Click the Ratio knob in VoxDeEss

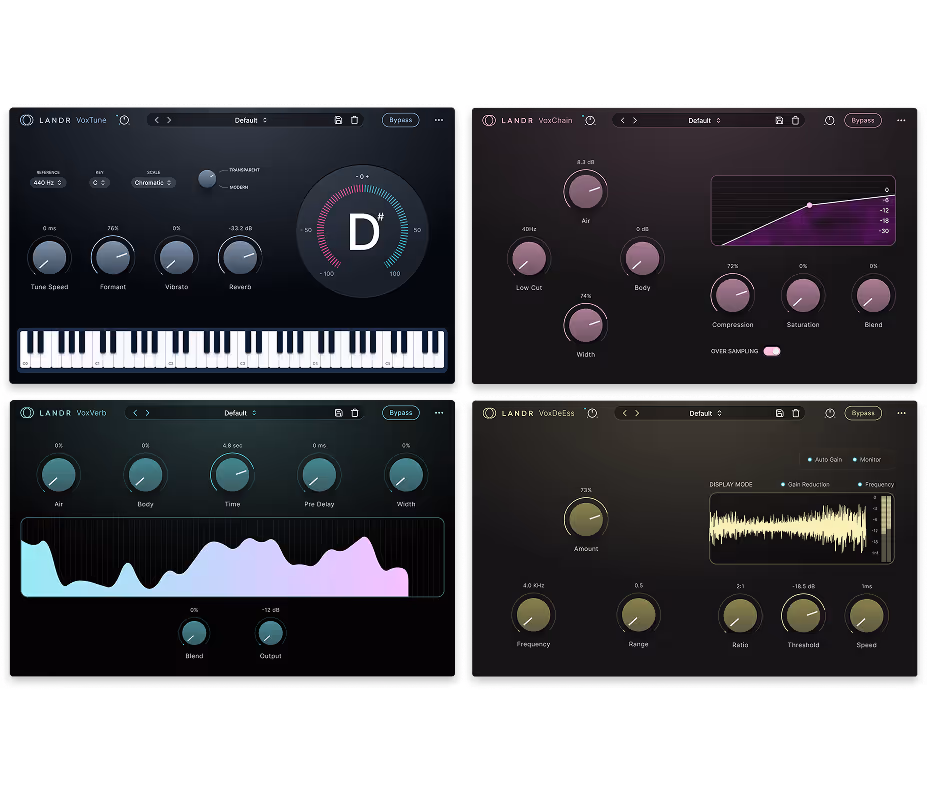click(x=740, y=615)
